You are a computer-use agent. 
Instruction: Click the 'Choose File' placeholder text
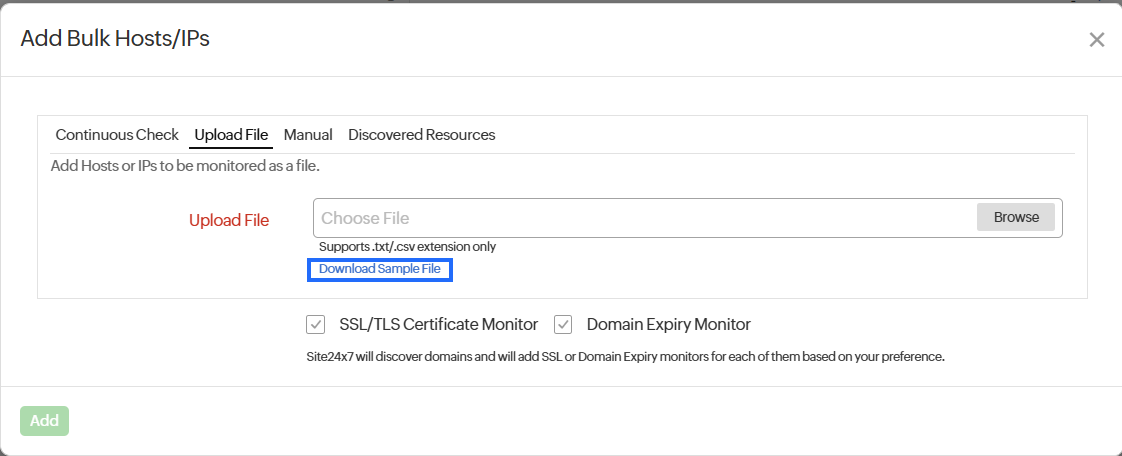click(365, 218)
